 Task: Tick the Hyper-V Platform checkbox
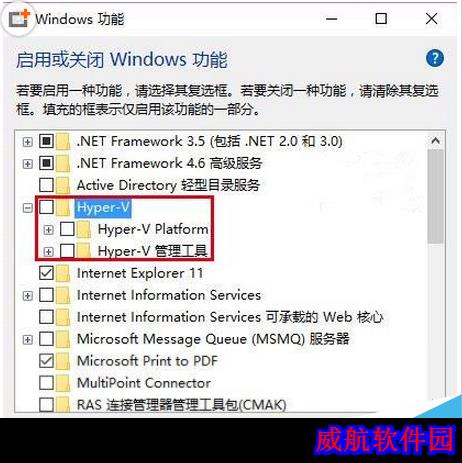[67, 229]
